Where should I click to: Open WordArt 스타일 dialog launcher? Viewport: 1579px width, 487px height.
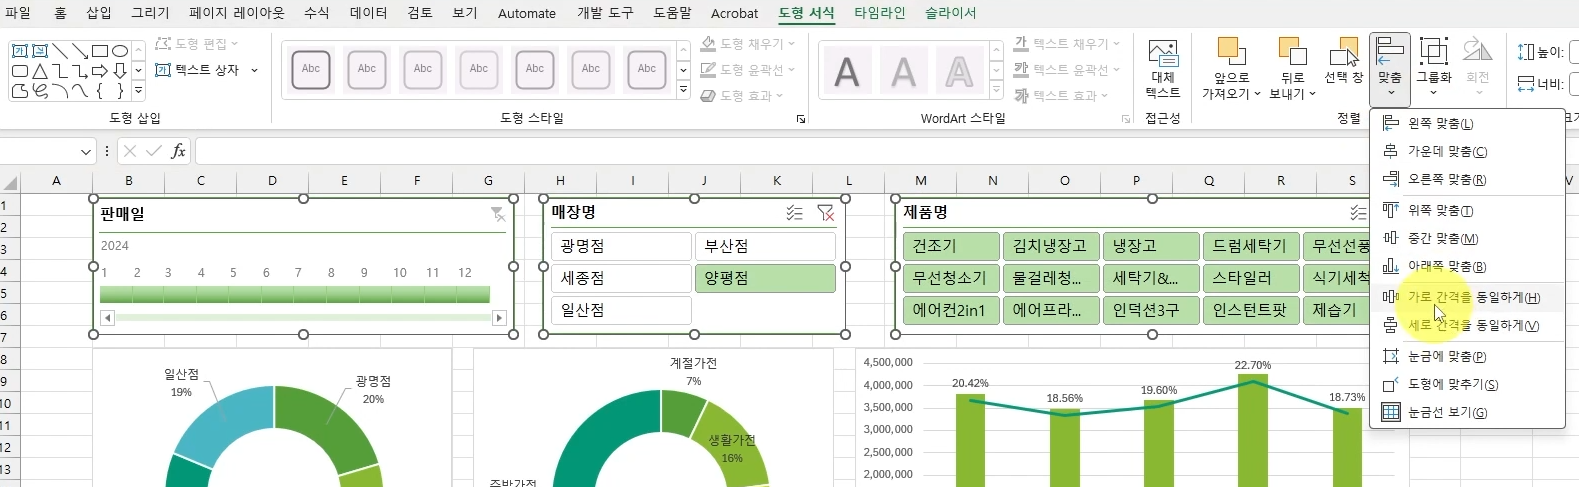point(1126,119)
